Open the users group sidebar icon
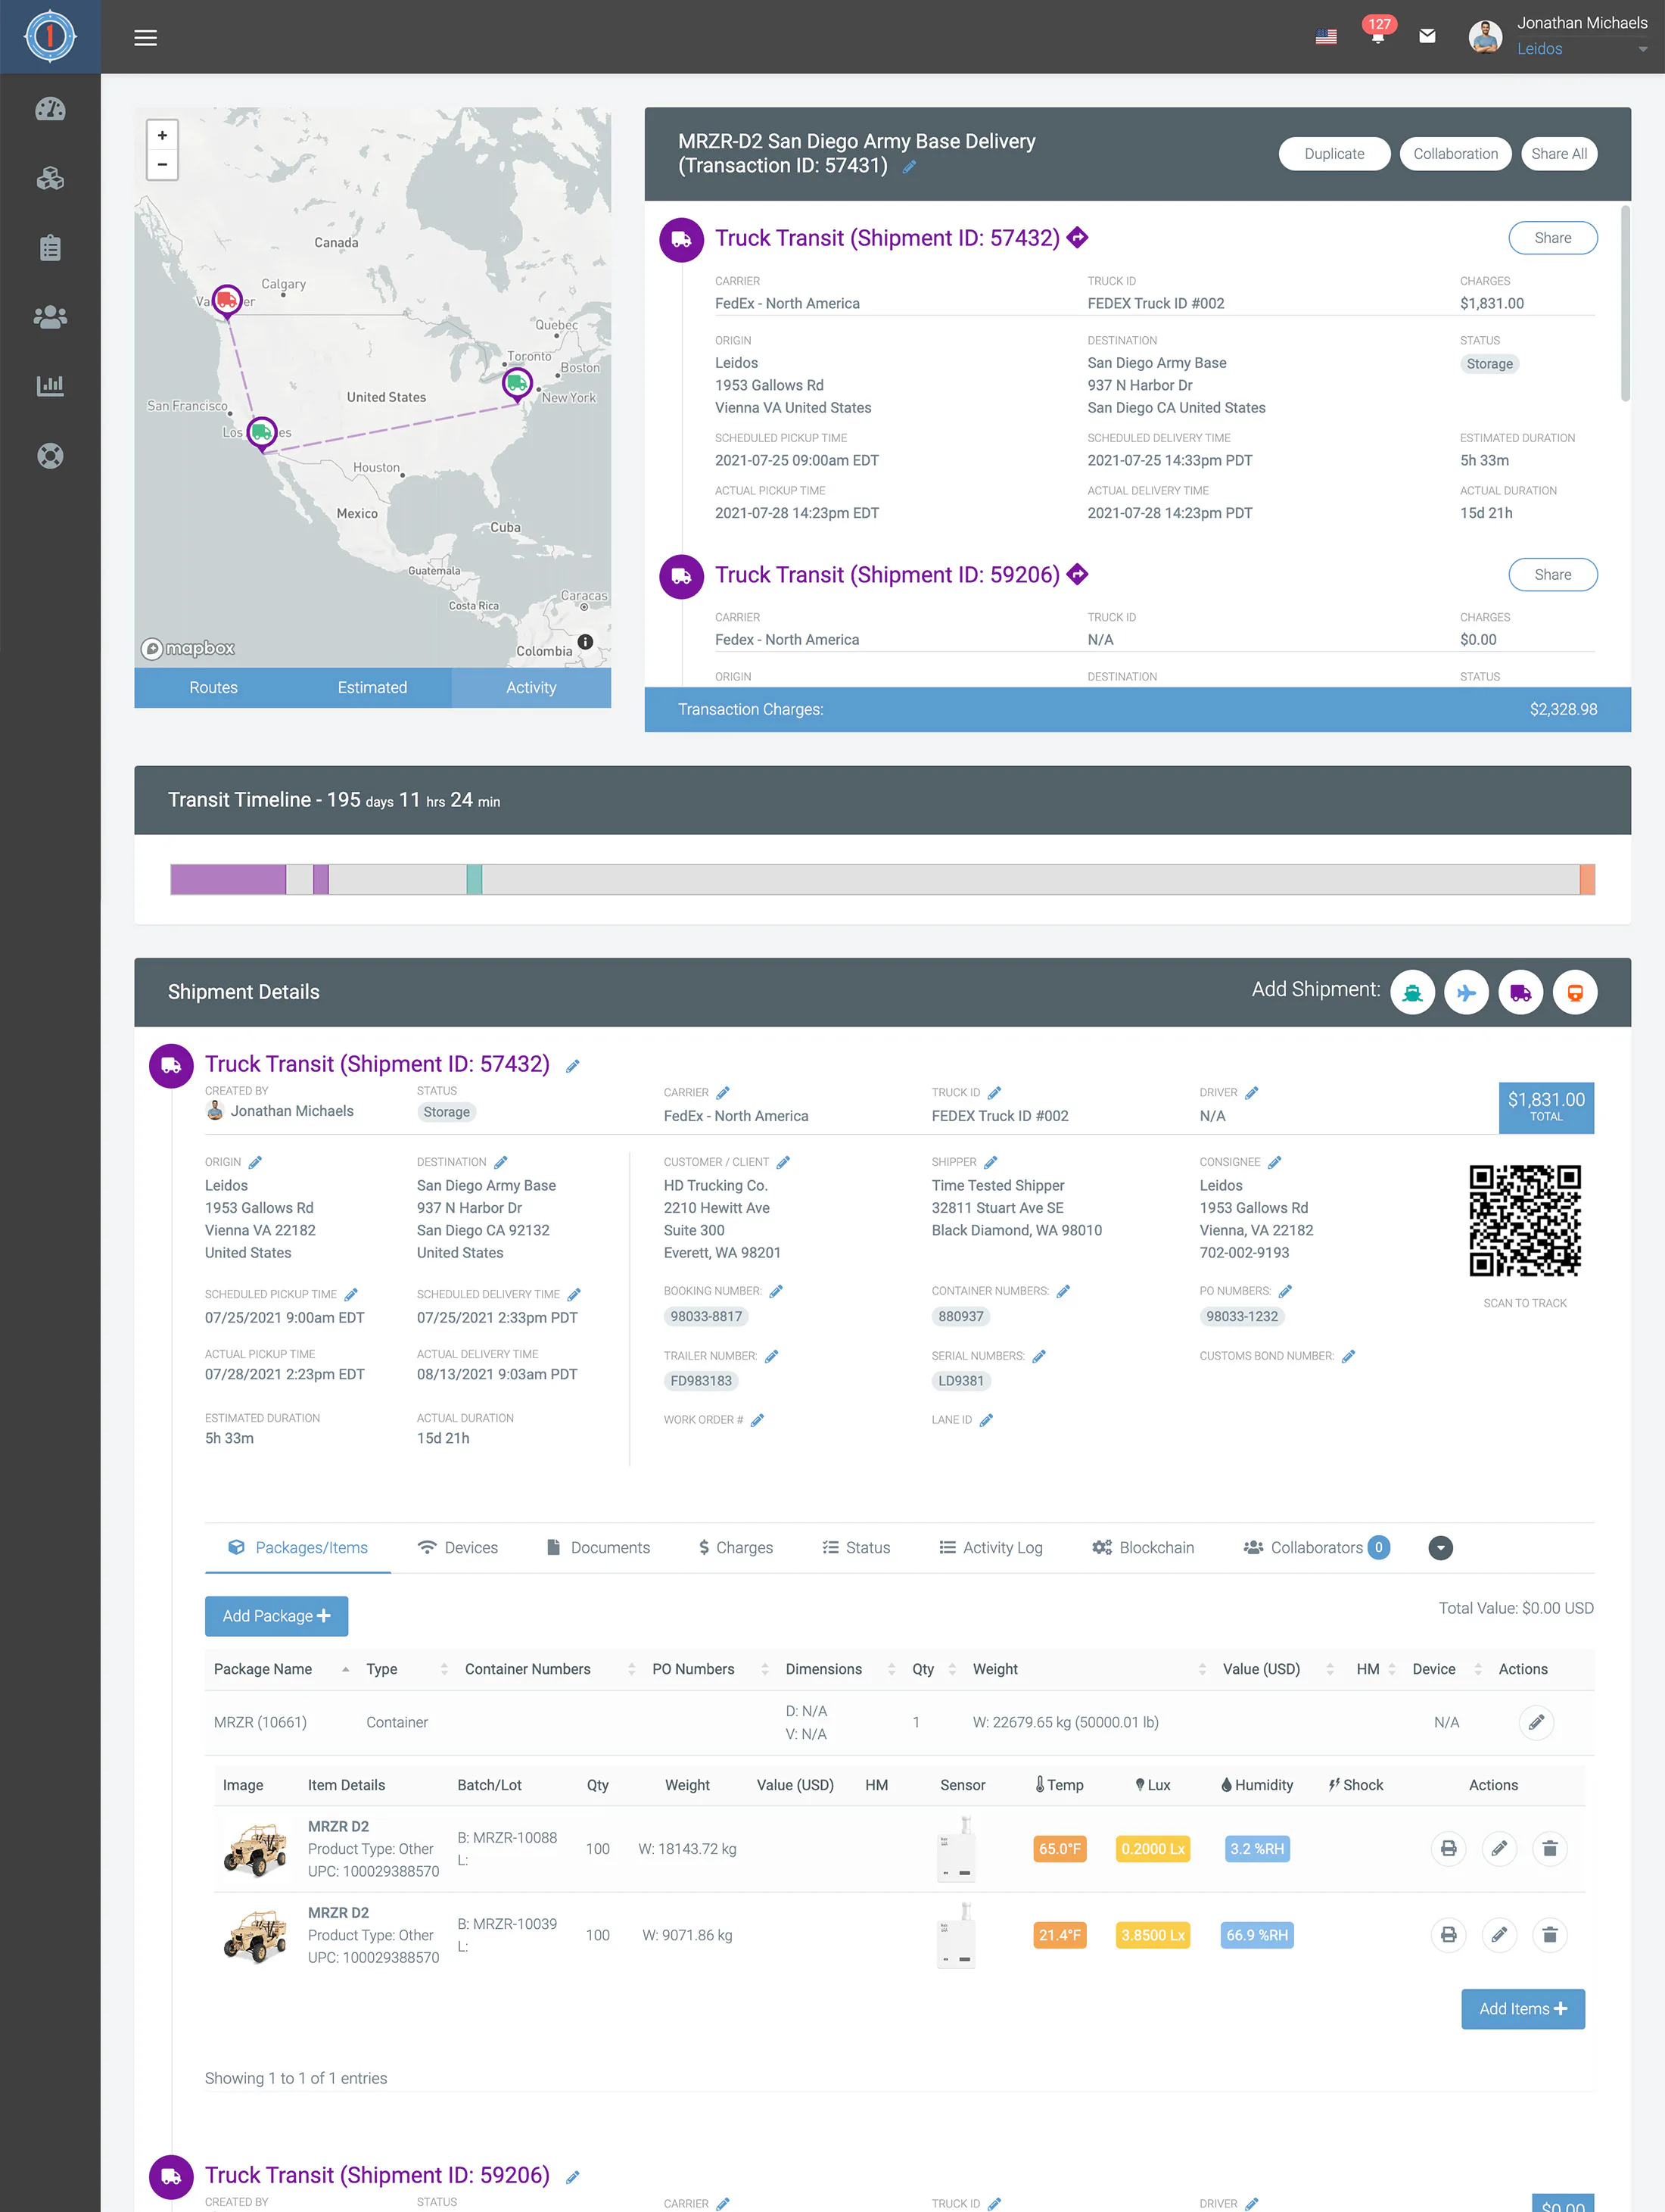The height and width of the screenshot is (2212, 1665). tap(50, 317)
